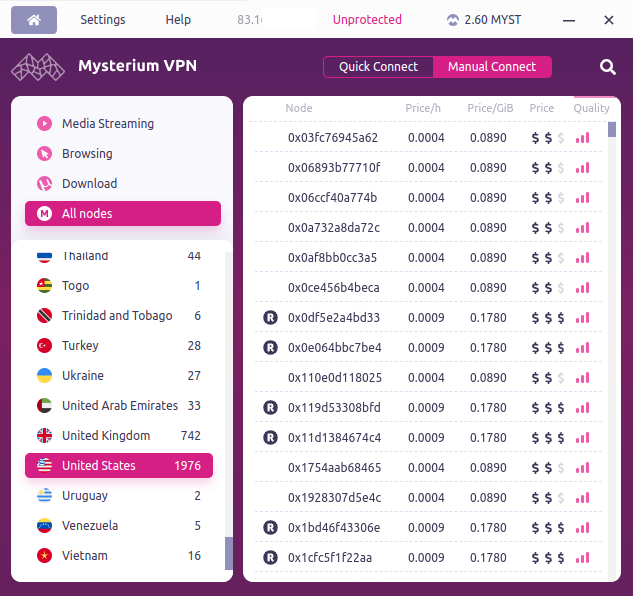Open the Help menu

(178, 20)
